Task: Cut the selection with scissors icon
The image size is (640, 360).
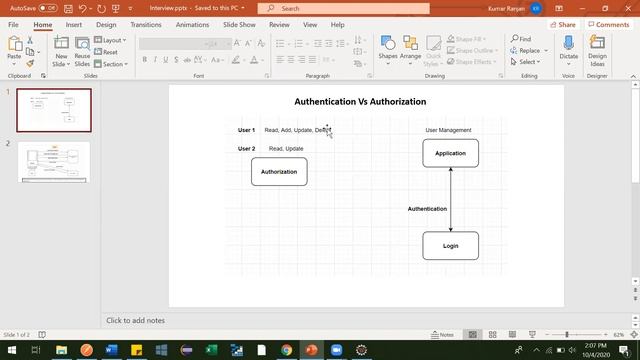Action: 30,40
